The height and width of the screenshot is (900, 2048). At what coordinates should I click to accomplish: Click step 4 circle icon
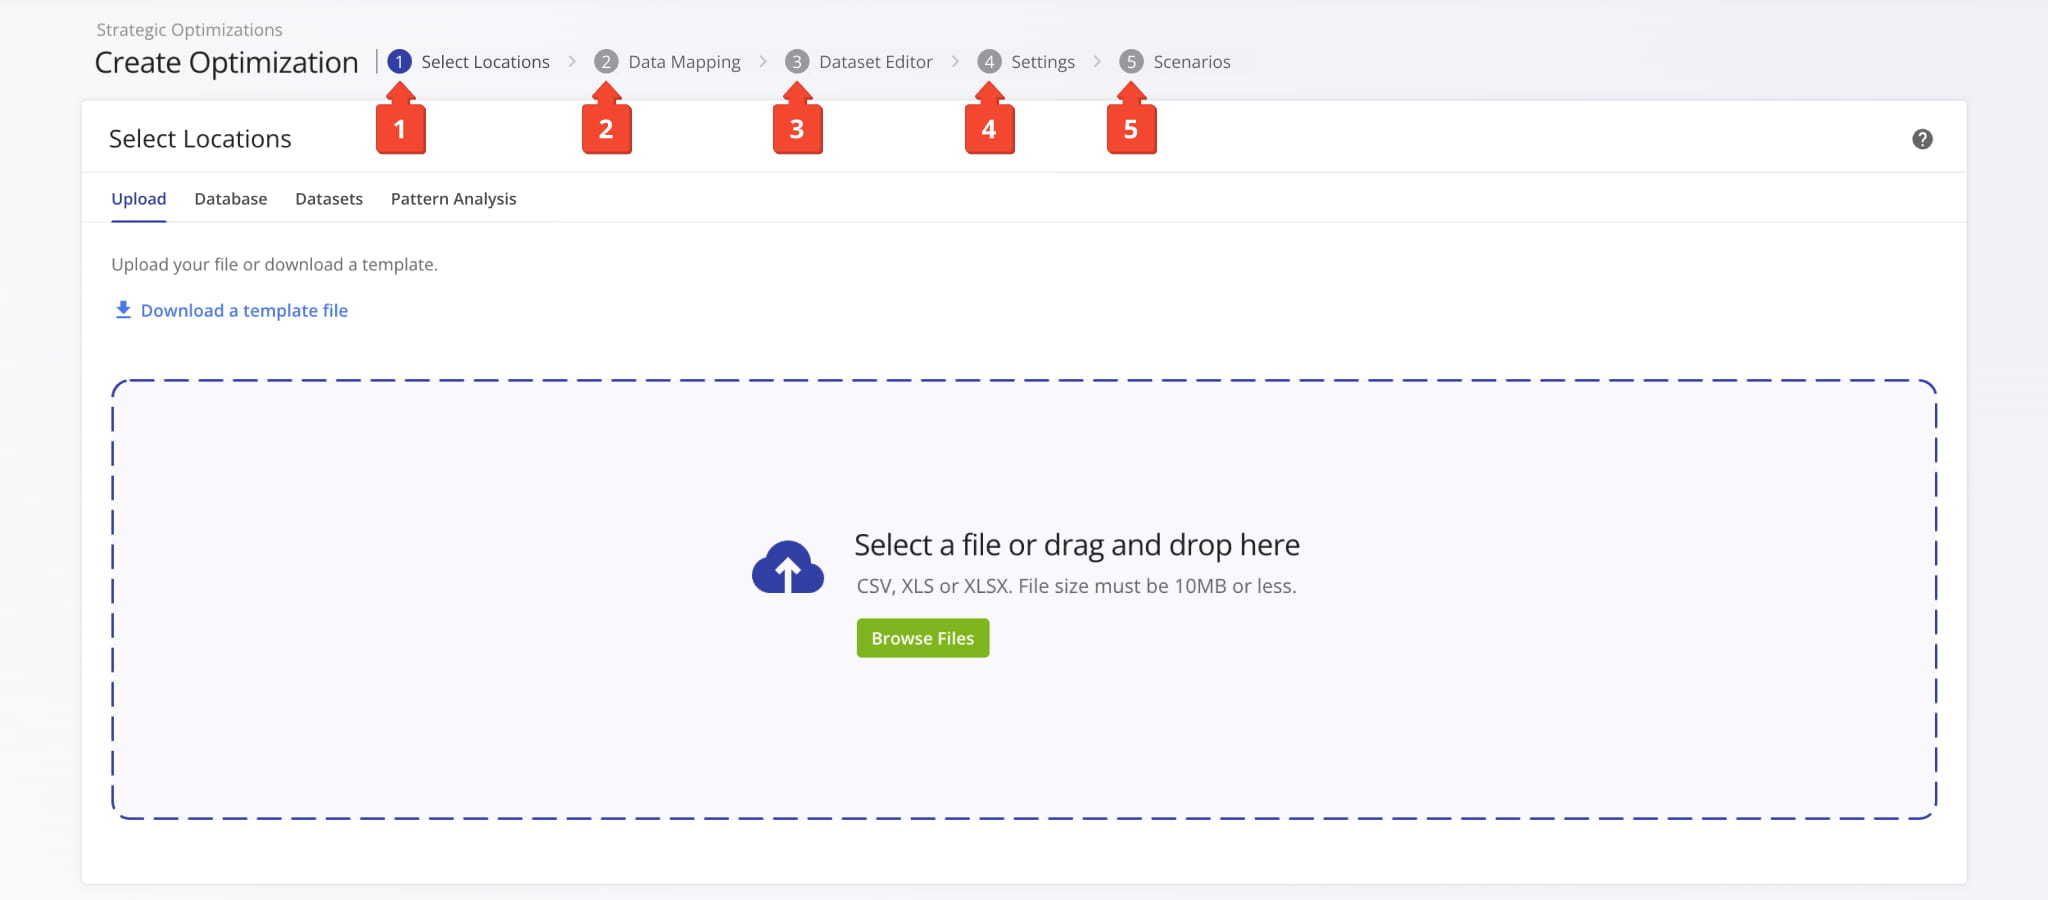tap(989, 62)
